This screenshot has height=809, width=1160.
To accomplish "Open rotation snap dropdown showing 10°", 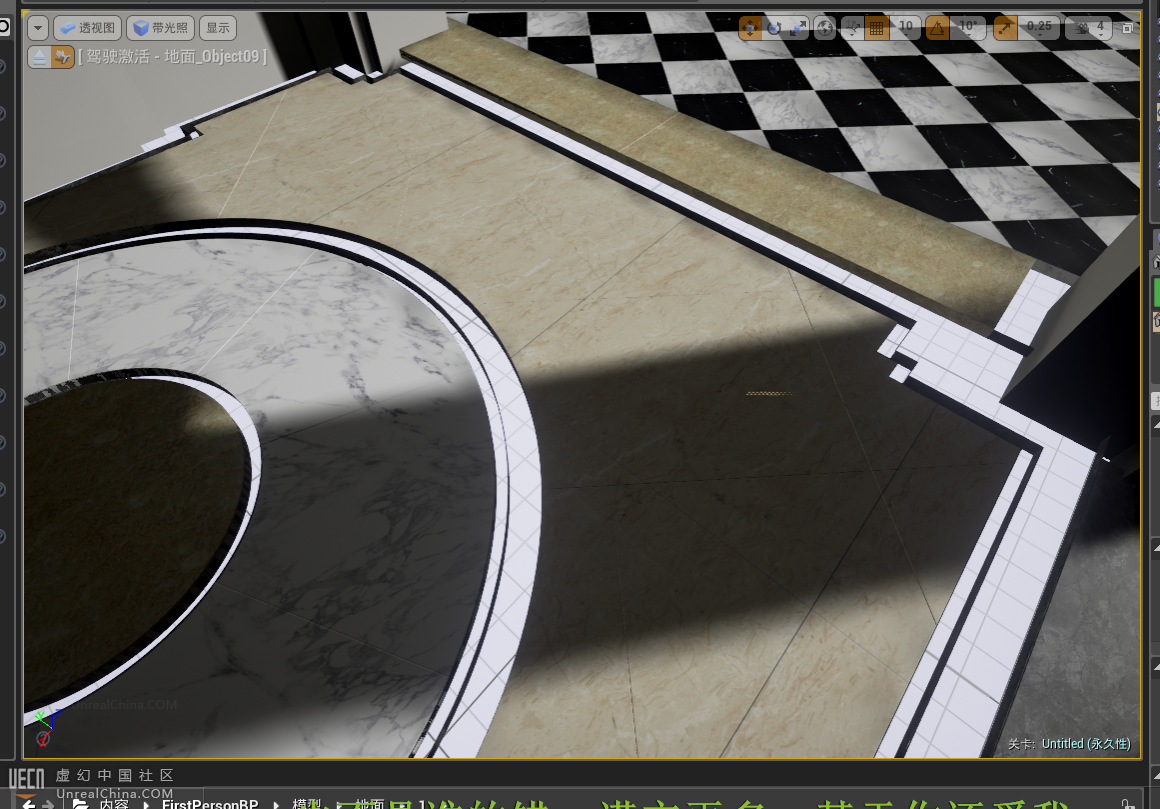I will 968,28.
